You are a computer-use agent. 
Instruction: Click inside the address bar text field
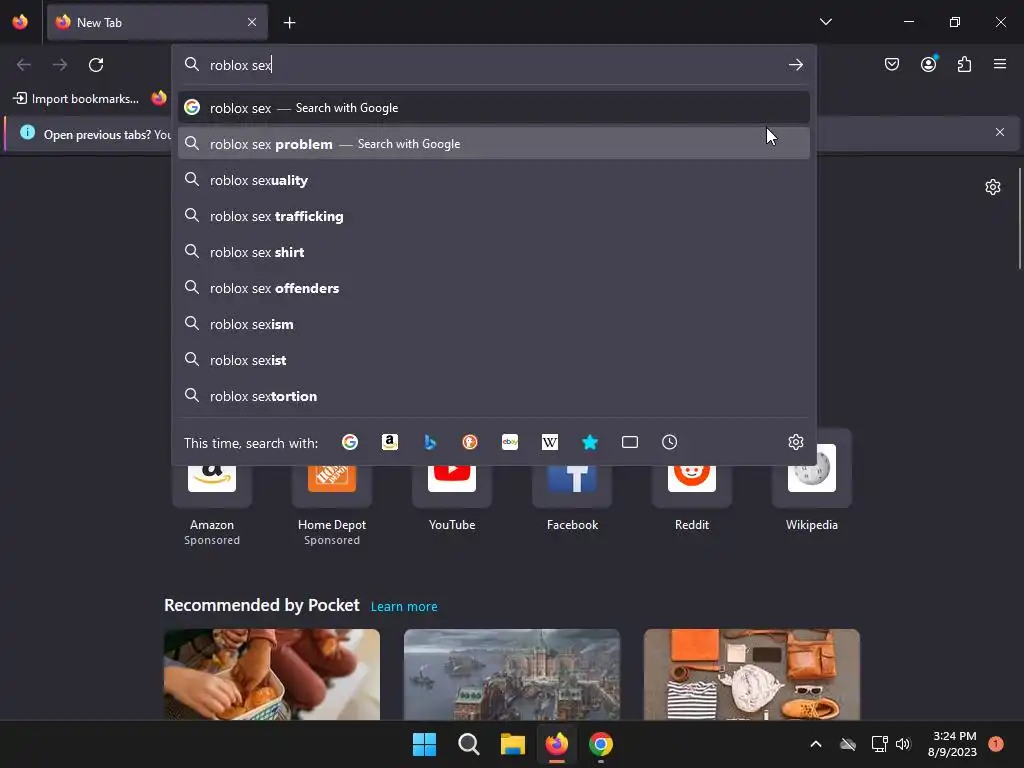(x=493, y=65)
